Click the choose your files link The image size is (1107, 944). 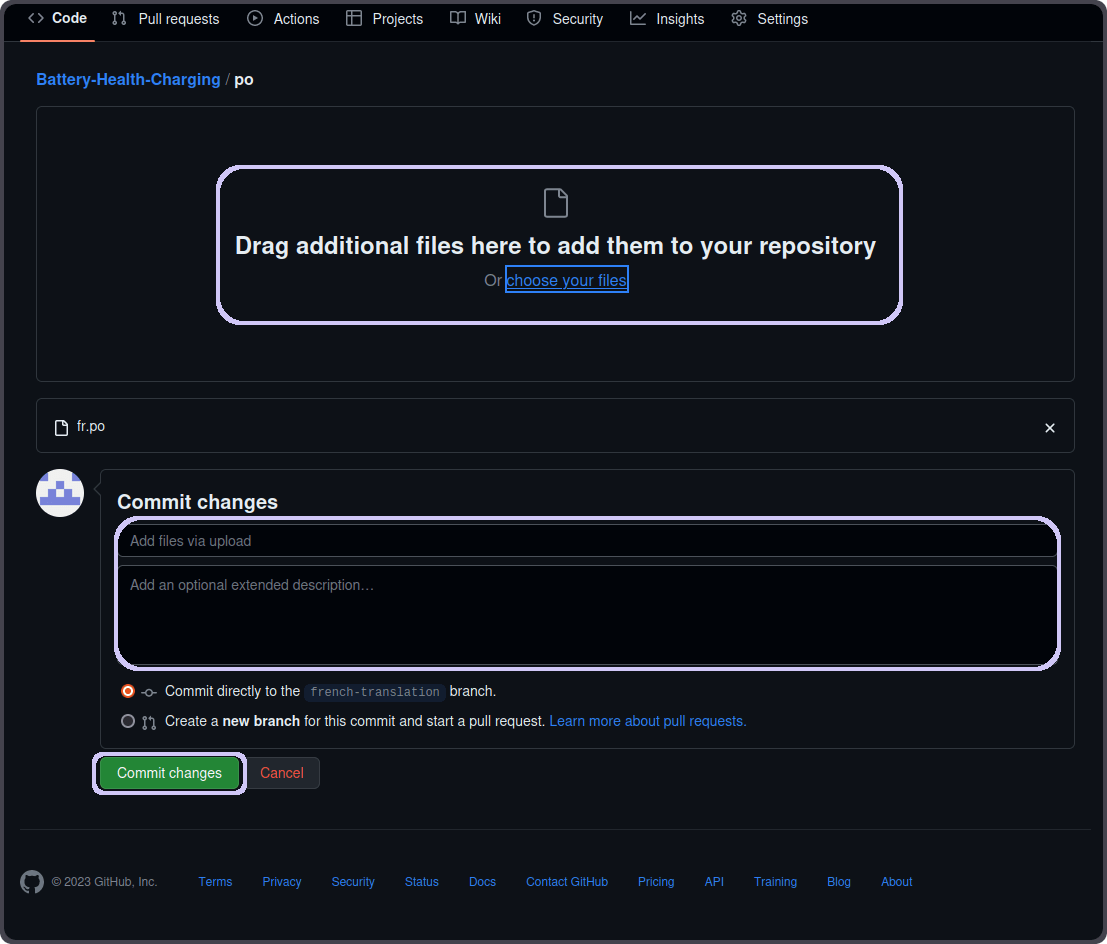click(x=566, y=280)
